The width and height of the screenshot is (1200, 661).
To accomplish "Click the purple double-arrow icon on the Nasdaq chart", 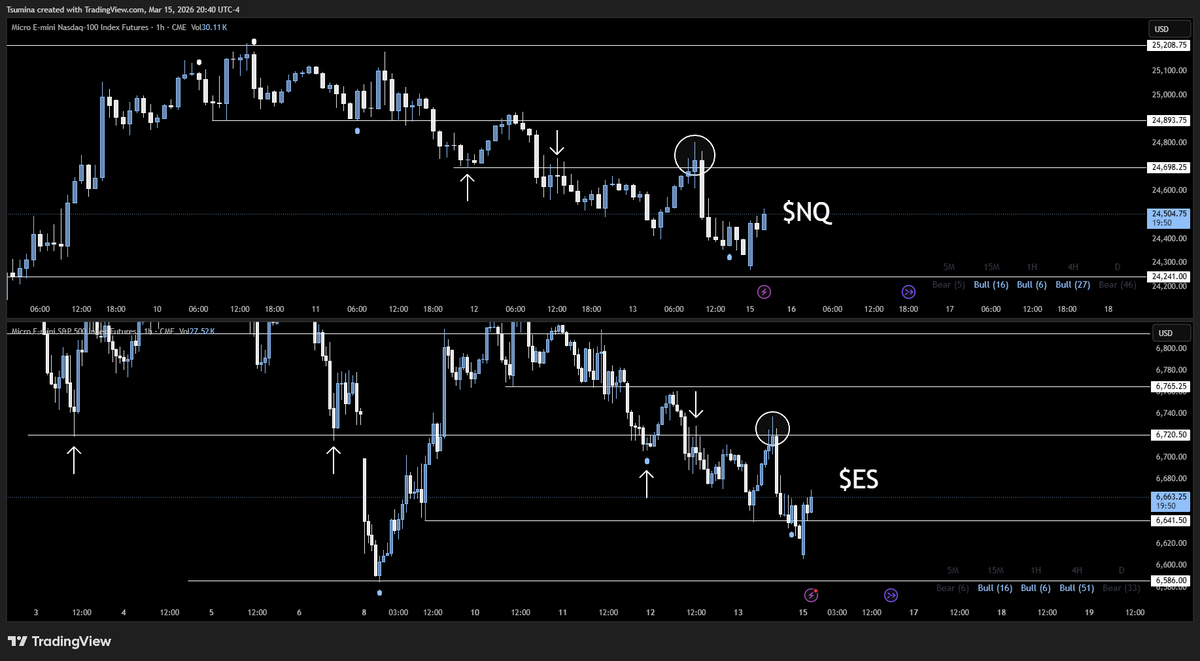I will [909, 292].
